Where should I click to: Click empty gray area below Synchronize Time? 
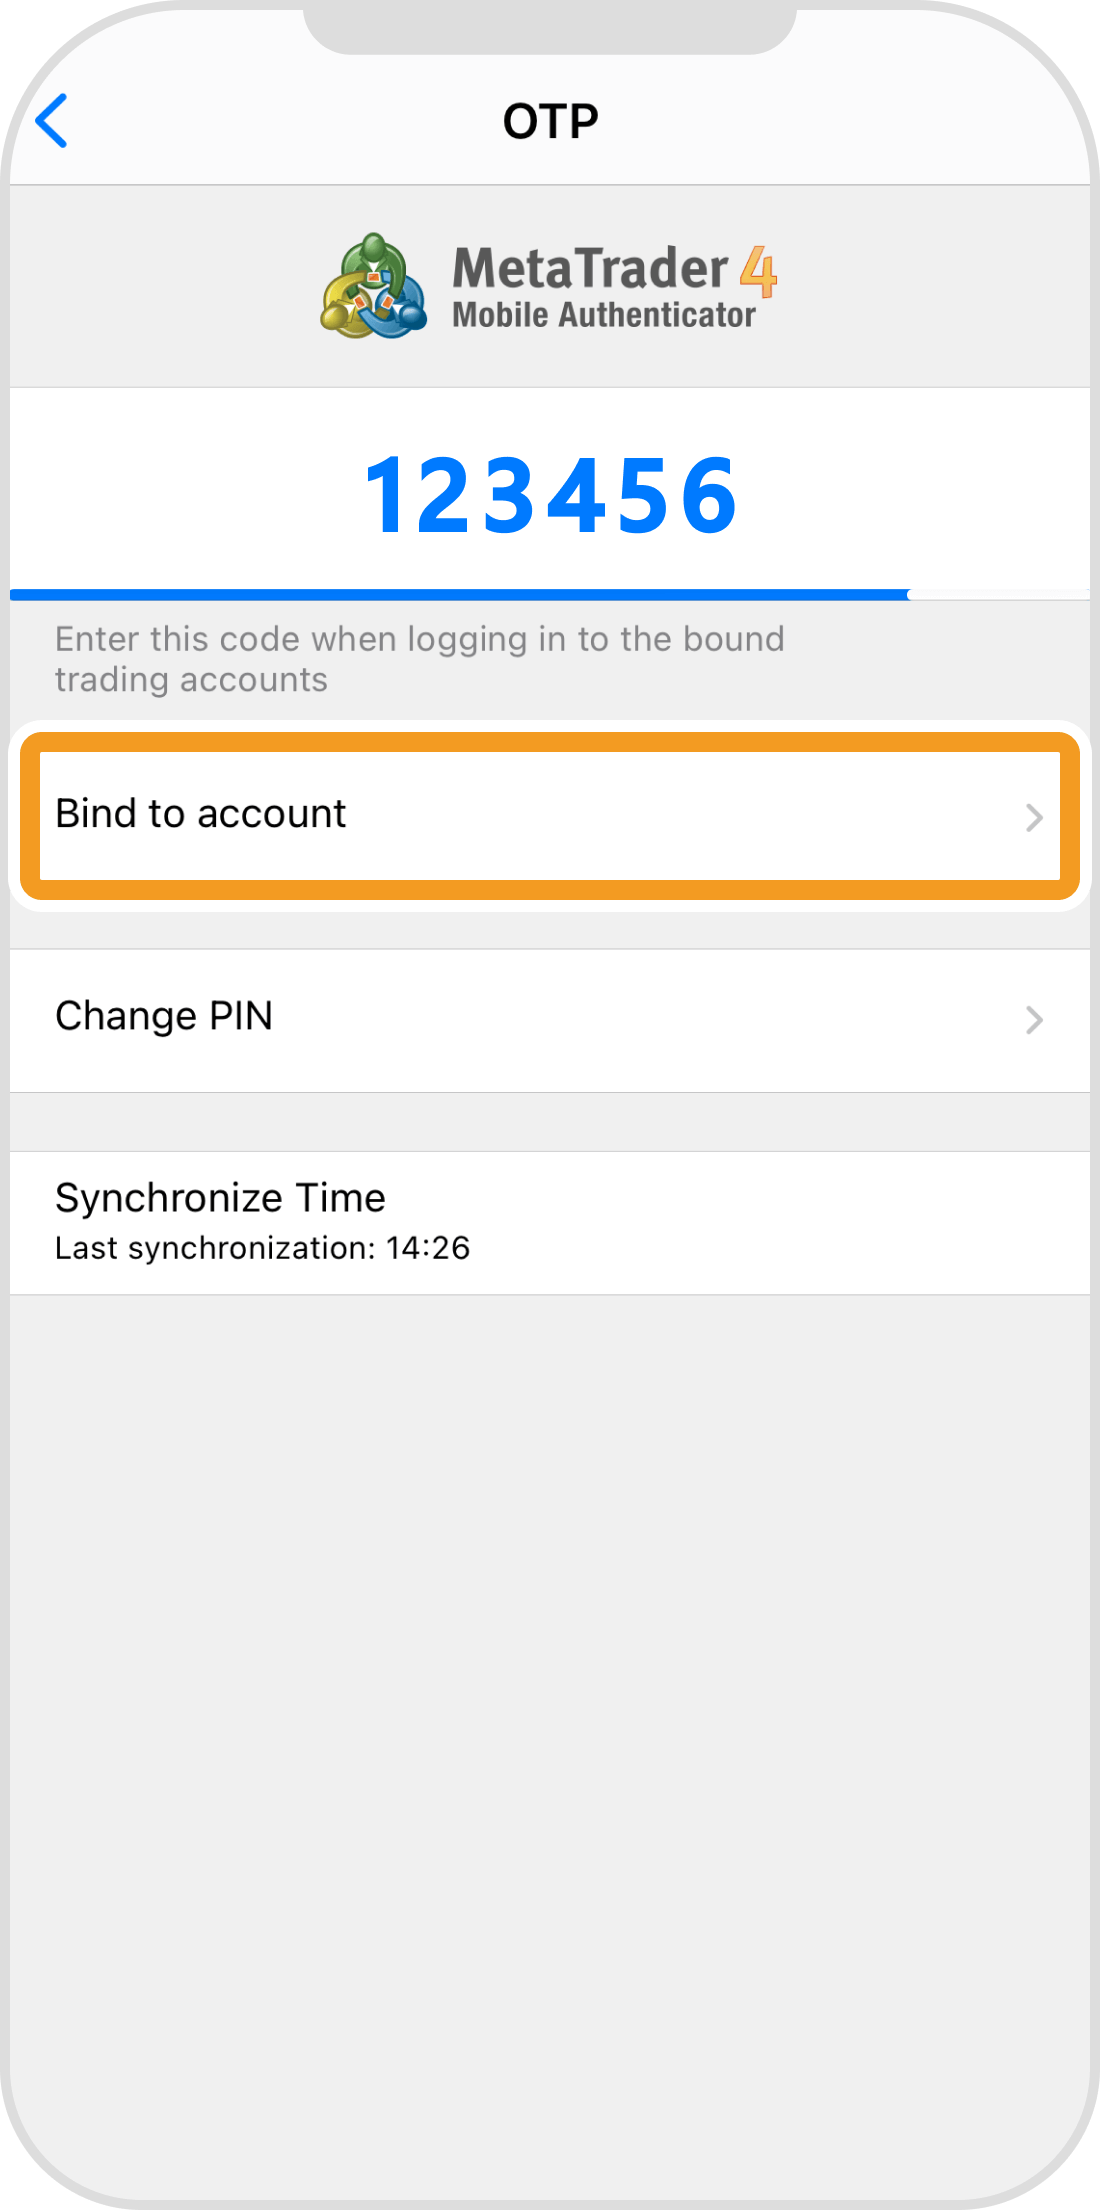pyautogui.click(x=550, y=1700)
